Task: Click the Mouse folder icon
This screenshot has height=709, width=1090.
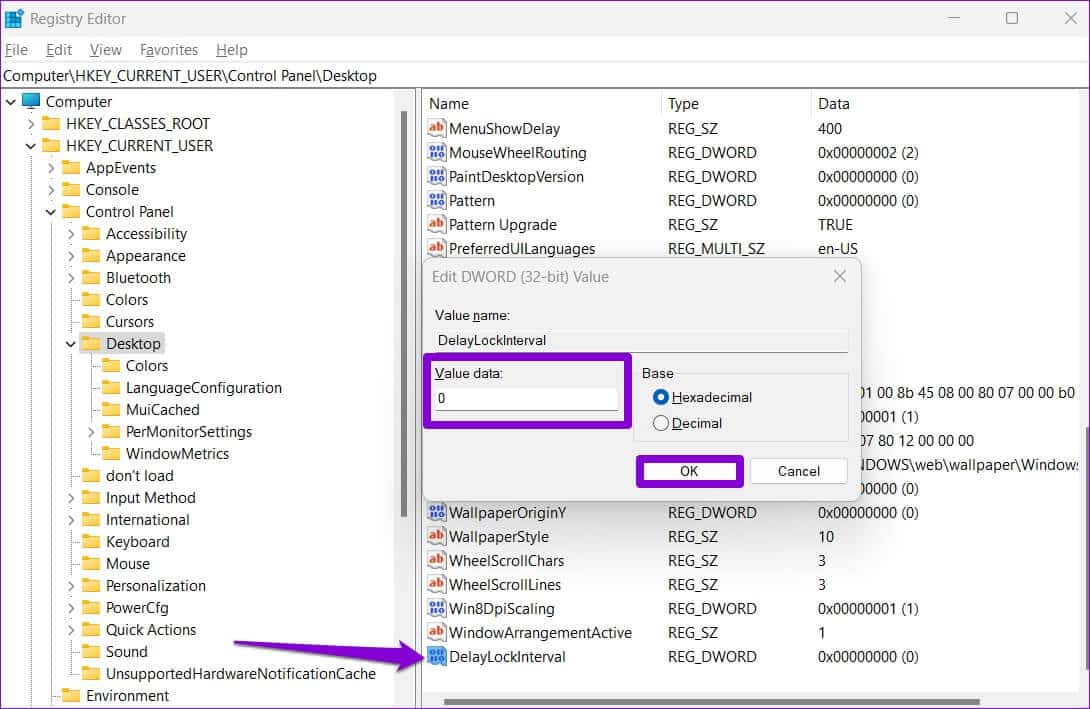Action: [x=91, y=563]
